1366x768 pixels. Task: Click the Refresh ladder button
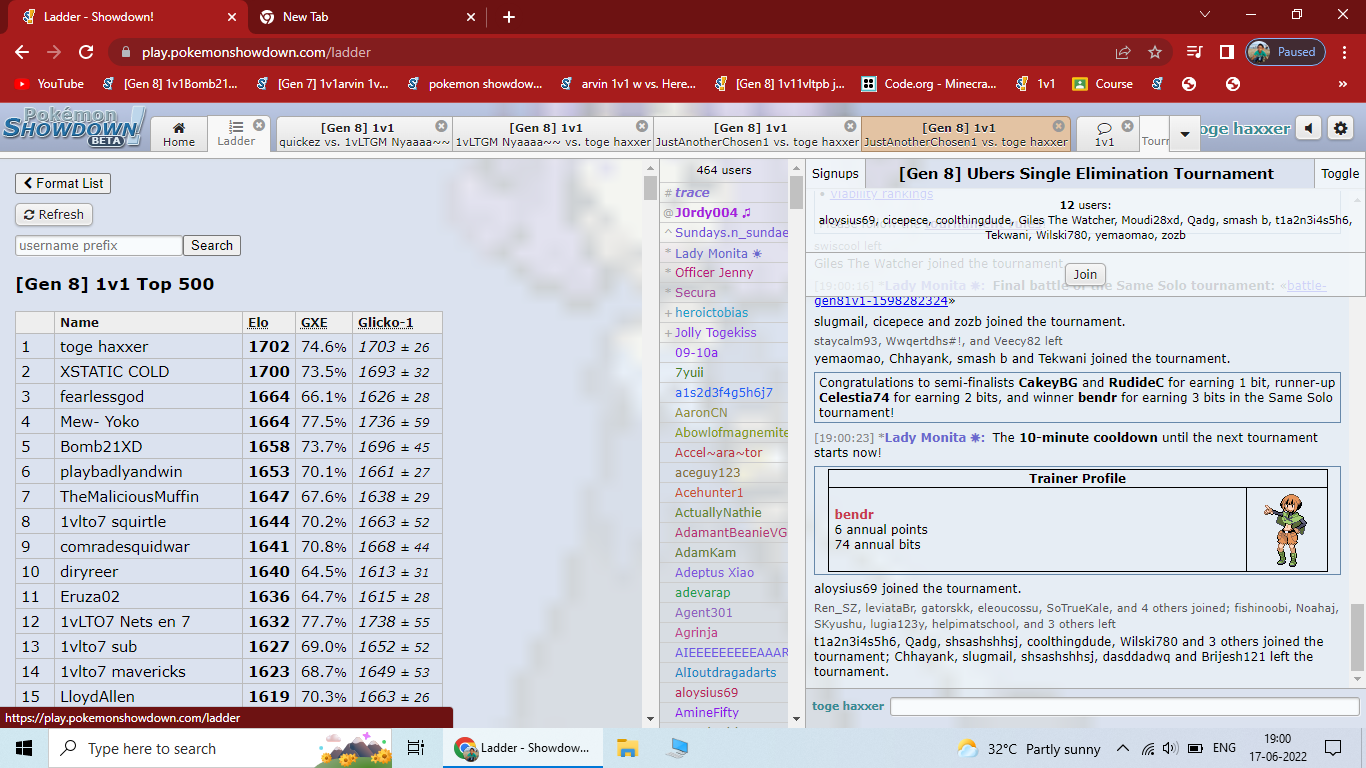pyautogui.click(x=54, y=214)
